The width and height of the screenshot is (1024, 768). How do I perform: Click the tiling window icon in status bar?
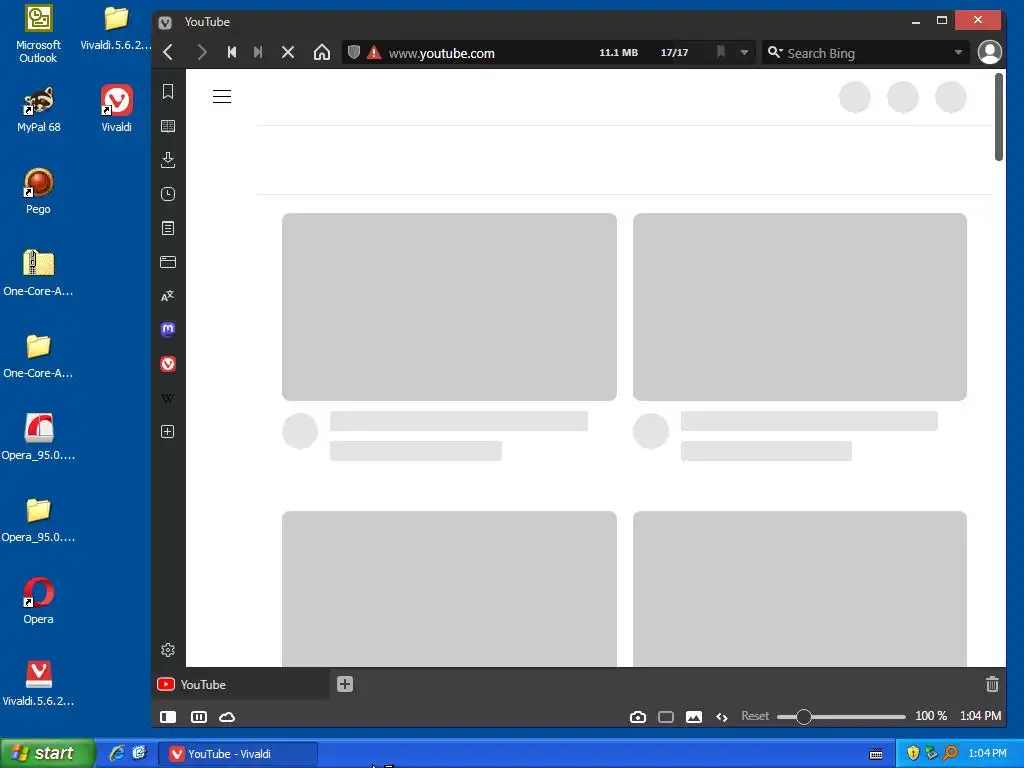pyautogui.click(x=666, y=717)
